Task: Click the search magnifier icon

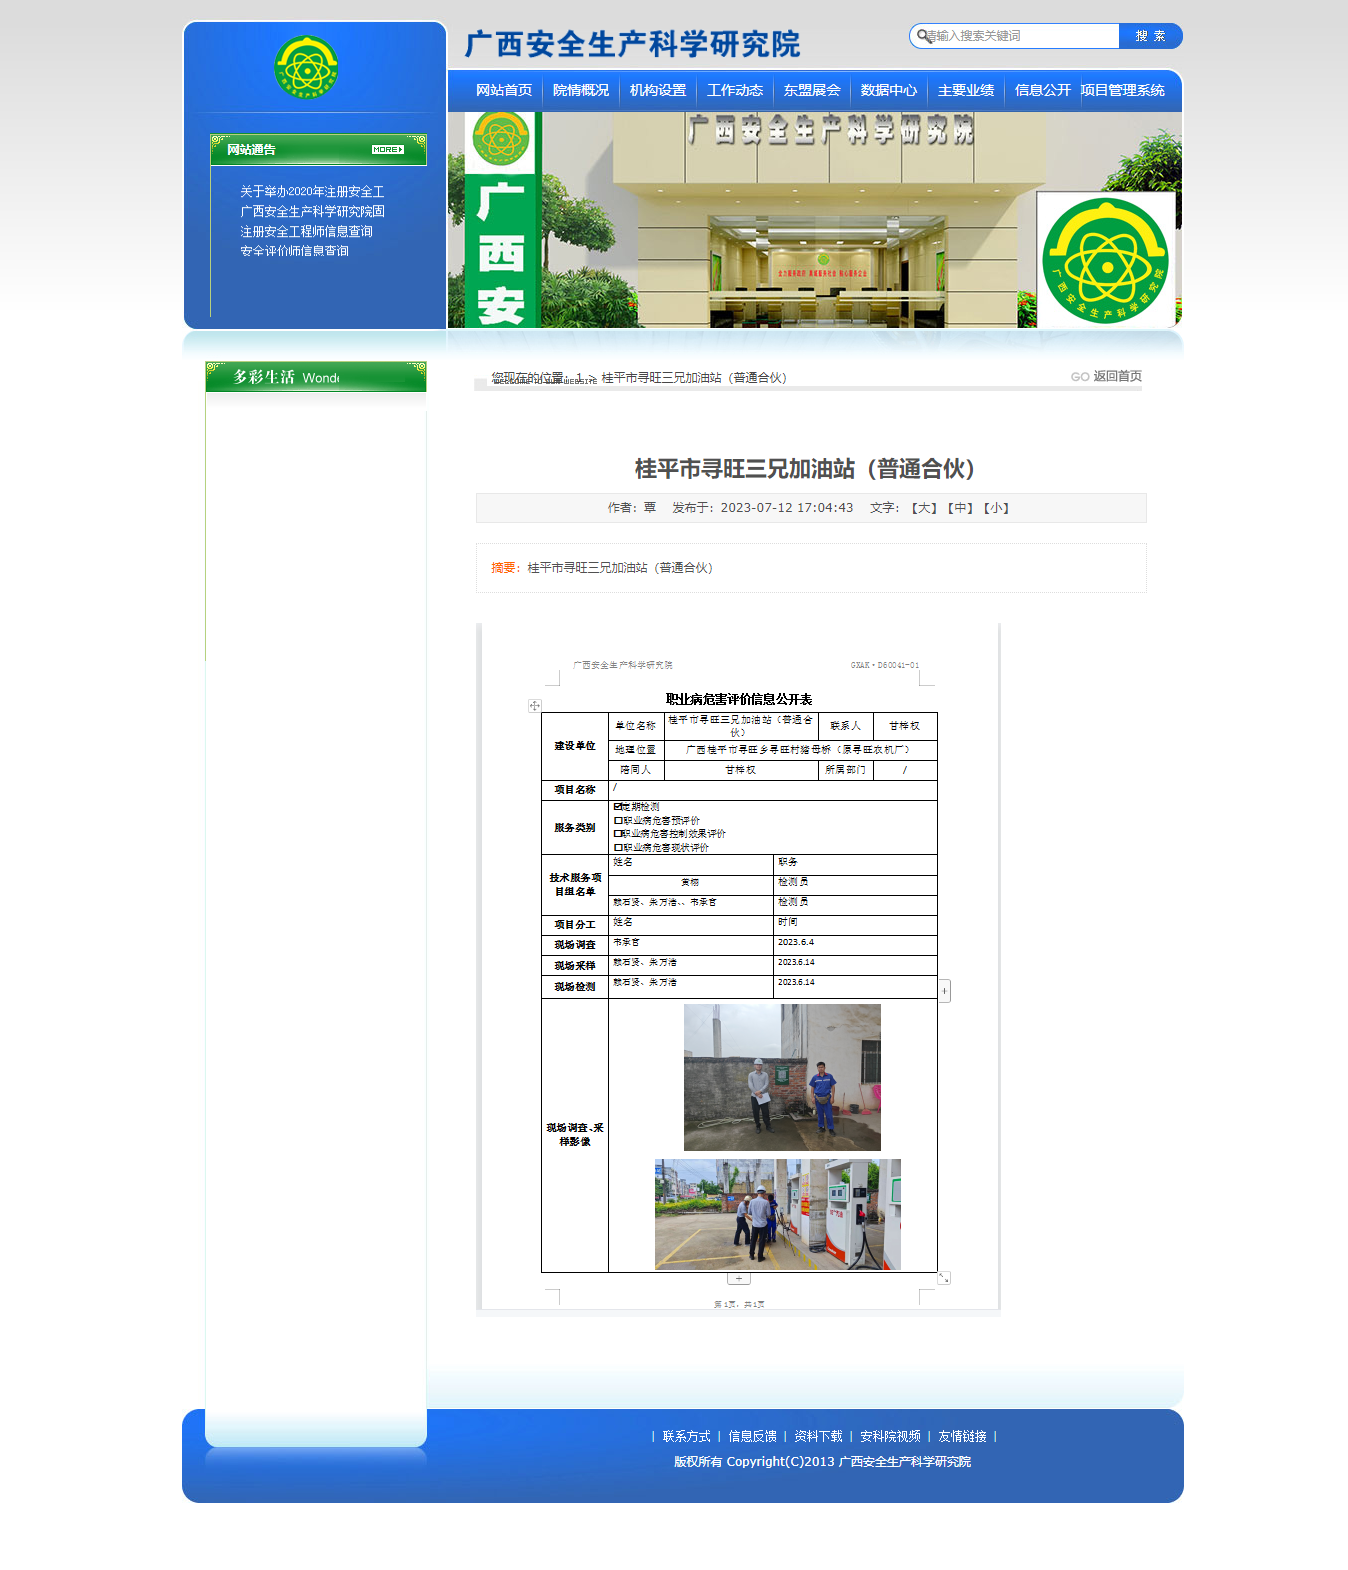Action: [x=923, y=36]
